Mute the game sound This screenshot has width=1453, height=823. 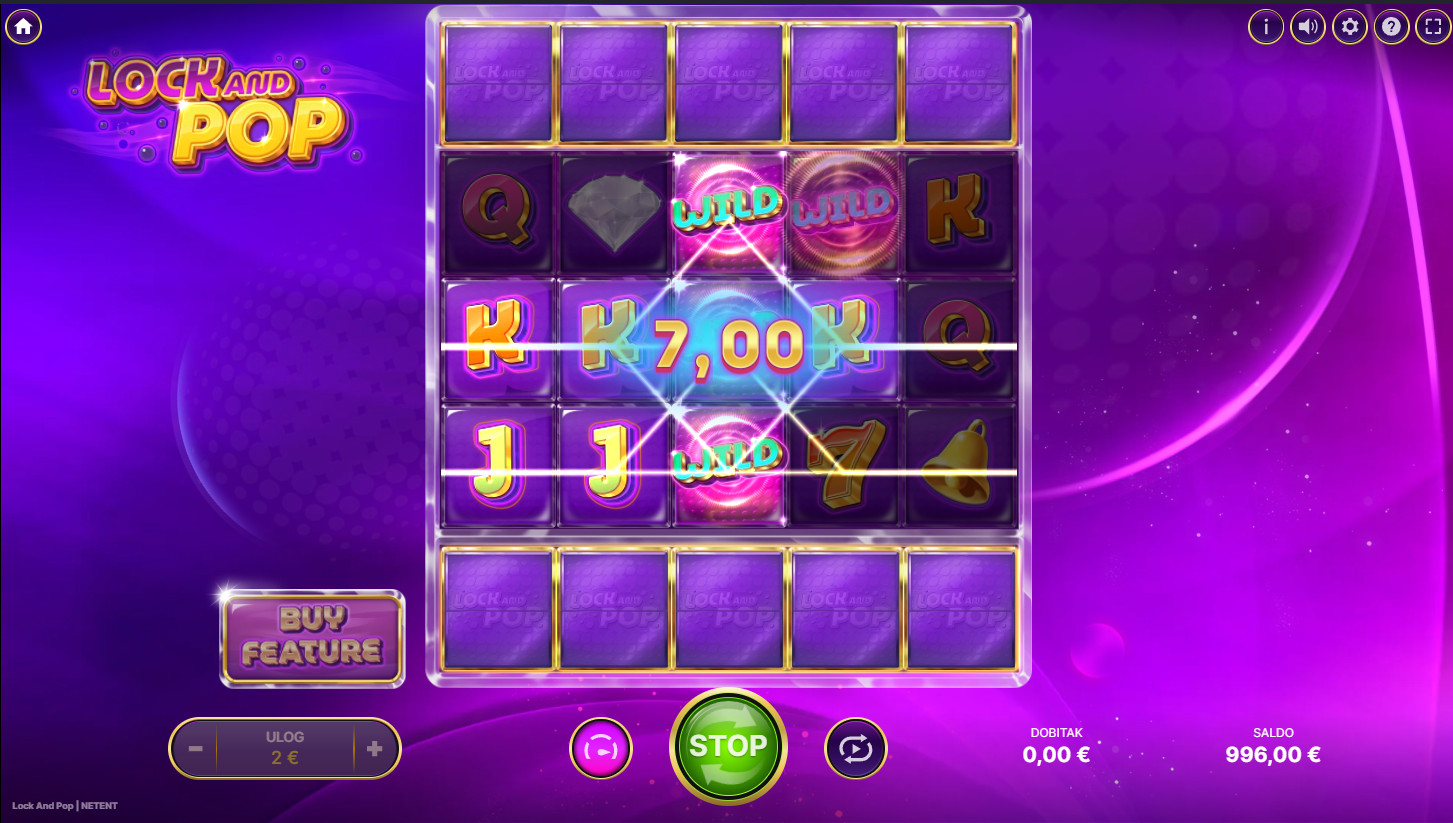click(x=1308, y=27)
